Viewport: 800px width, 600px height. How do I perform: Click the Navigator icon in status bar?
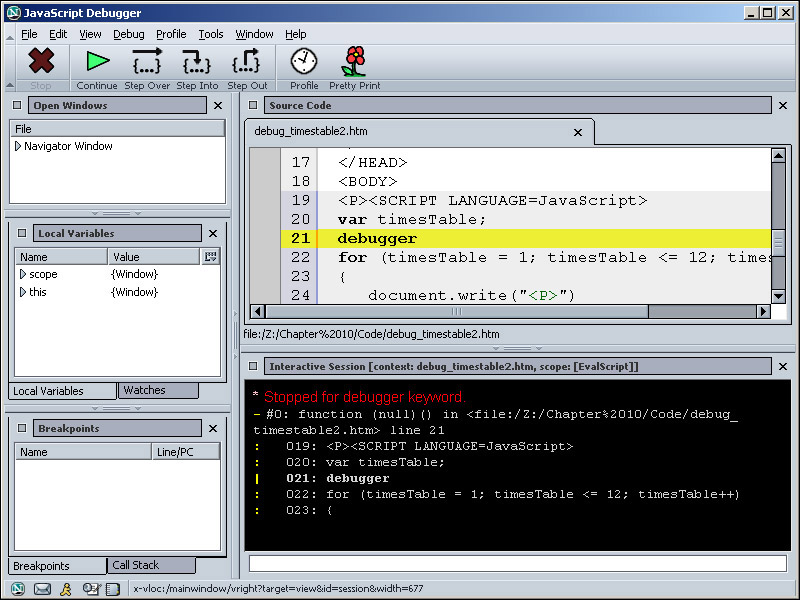[18, 589]
